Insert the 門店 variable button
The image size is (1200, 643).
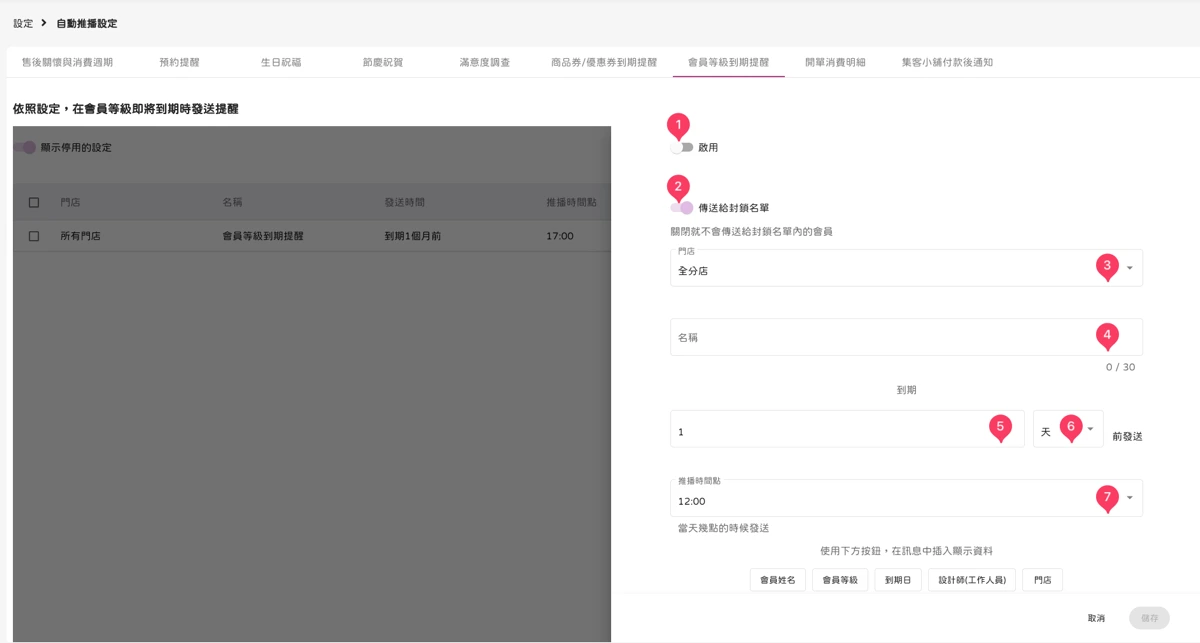(x=1042, y=579)
